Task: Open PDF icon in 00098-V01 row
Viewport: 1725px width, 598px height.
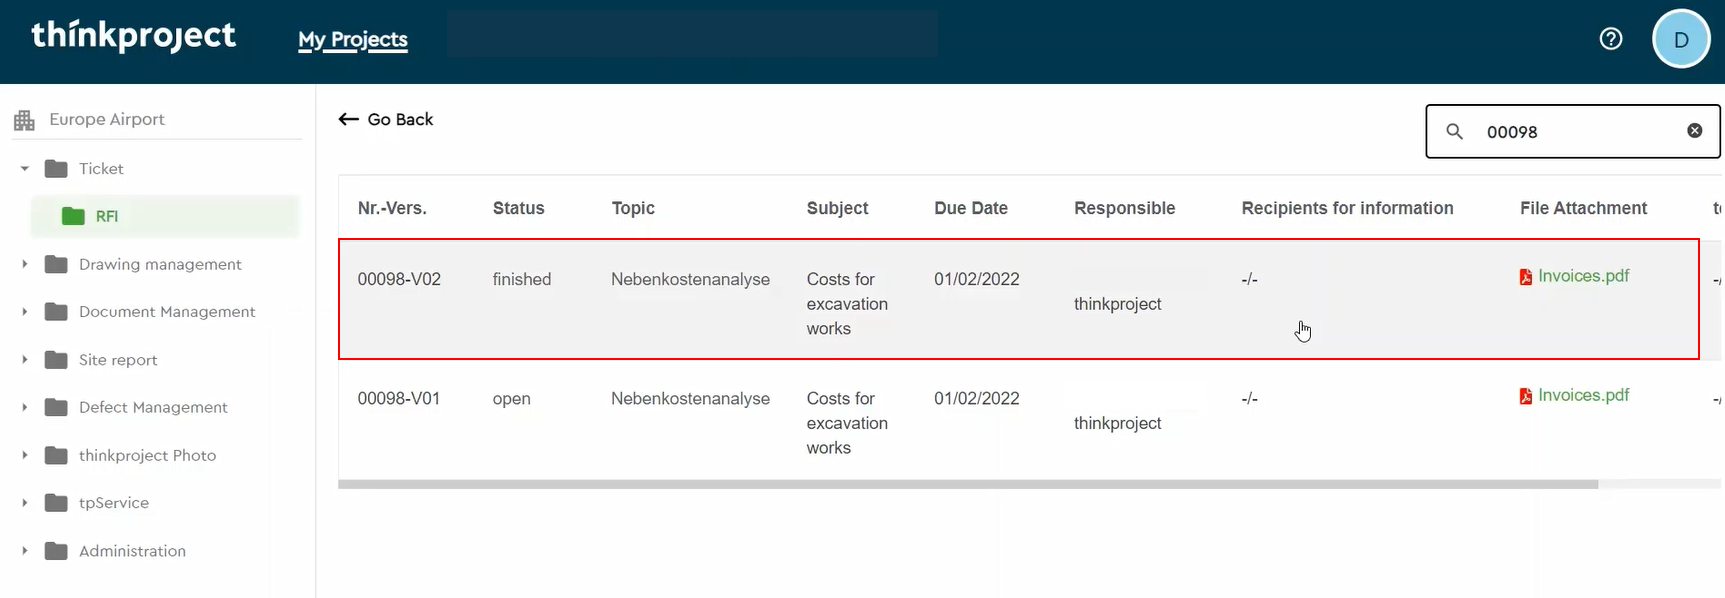Action: (1525, 396)
